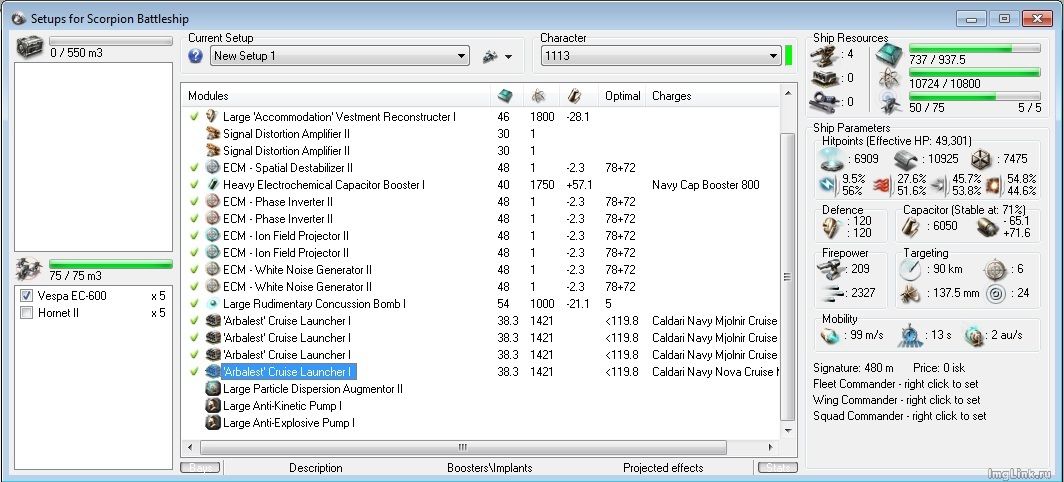
Task: Click the Navy Cap Booster 800 charge cell
Action: [x=706, y=185]
